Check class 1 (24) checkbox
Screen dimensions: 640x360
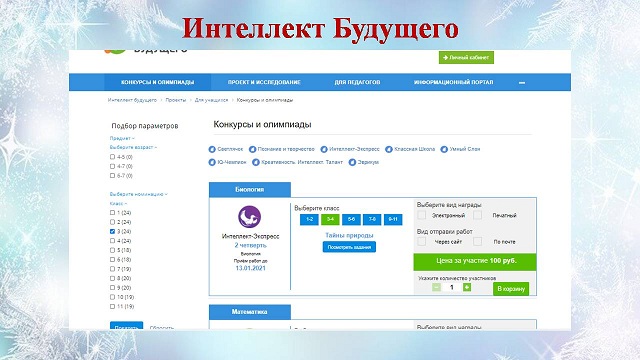(x=112, y=213)
